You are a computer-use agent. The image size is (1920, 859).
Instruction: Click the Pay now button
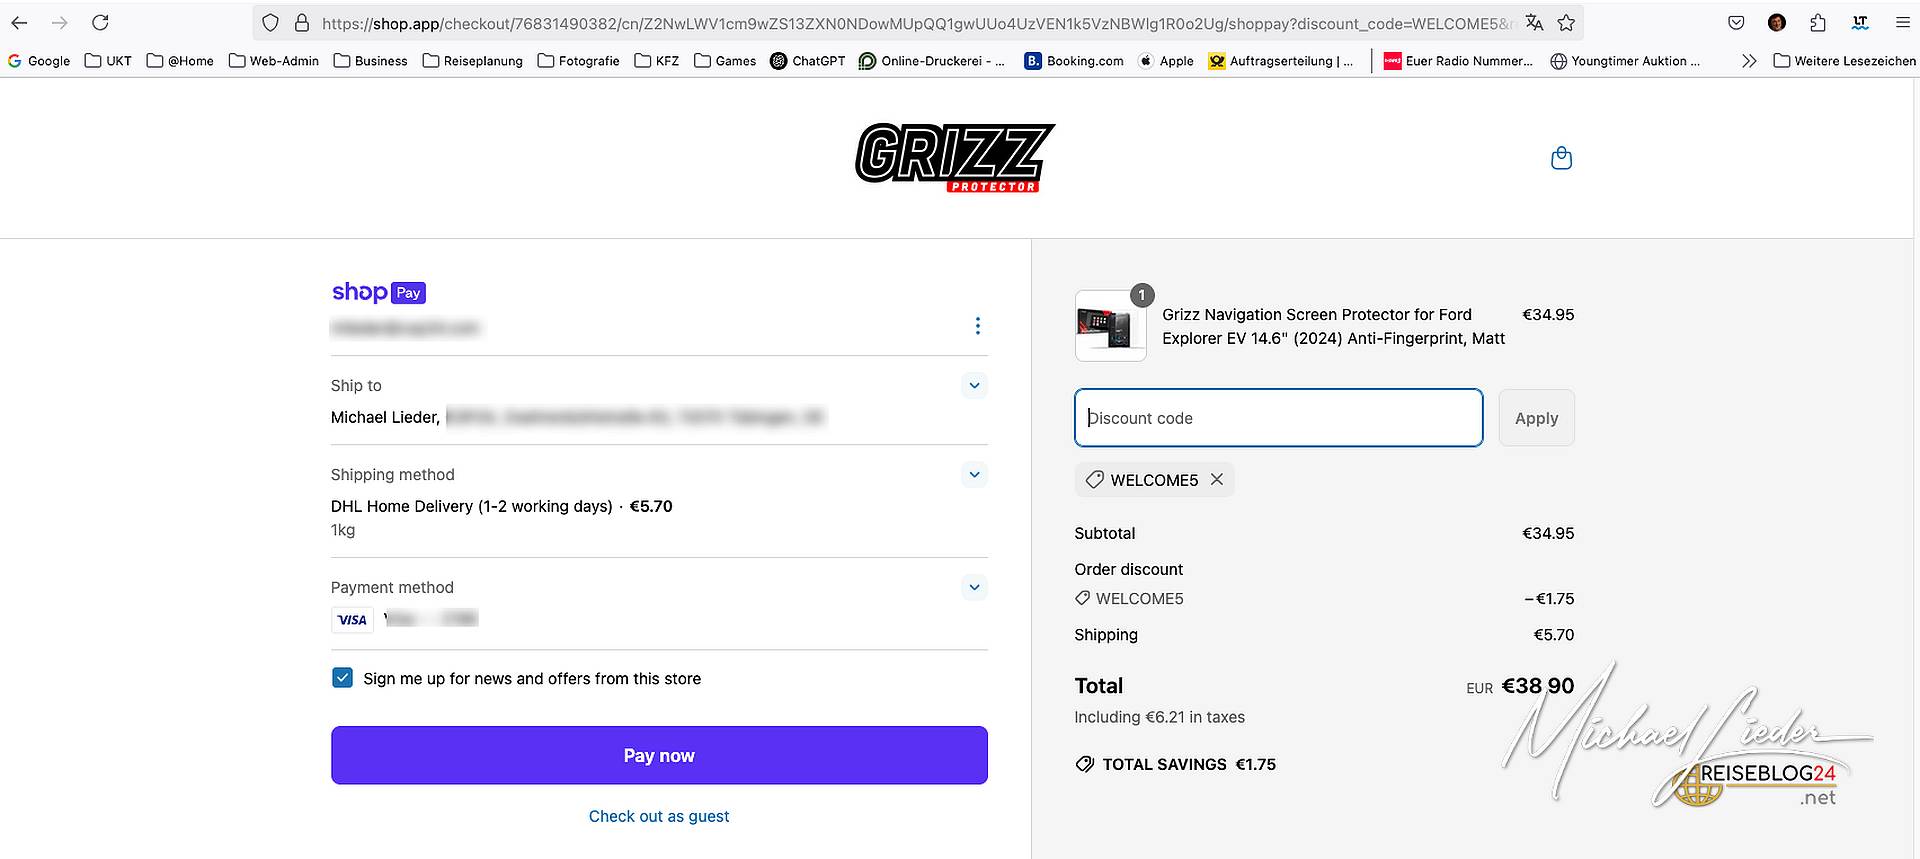659,755
